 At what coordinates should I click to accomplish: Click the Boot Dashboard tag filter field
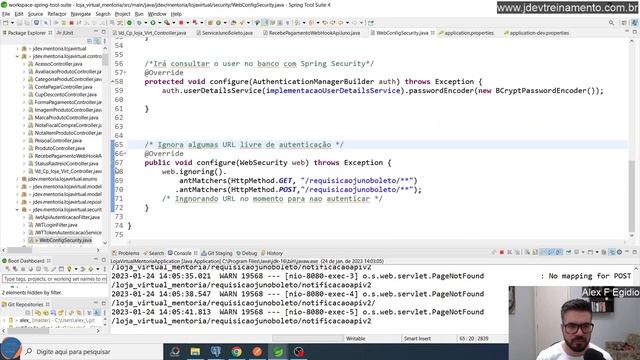click(x=54, y=279)
